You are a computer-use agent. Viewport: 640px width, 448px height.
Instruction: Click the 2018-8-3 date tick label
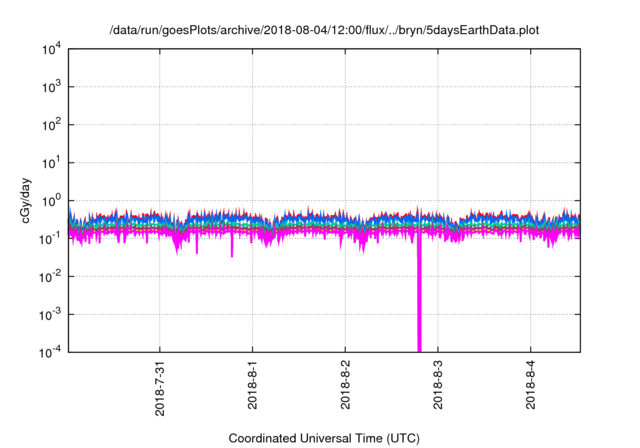pos(438,385)
